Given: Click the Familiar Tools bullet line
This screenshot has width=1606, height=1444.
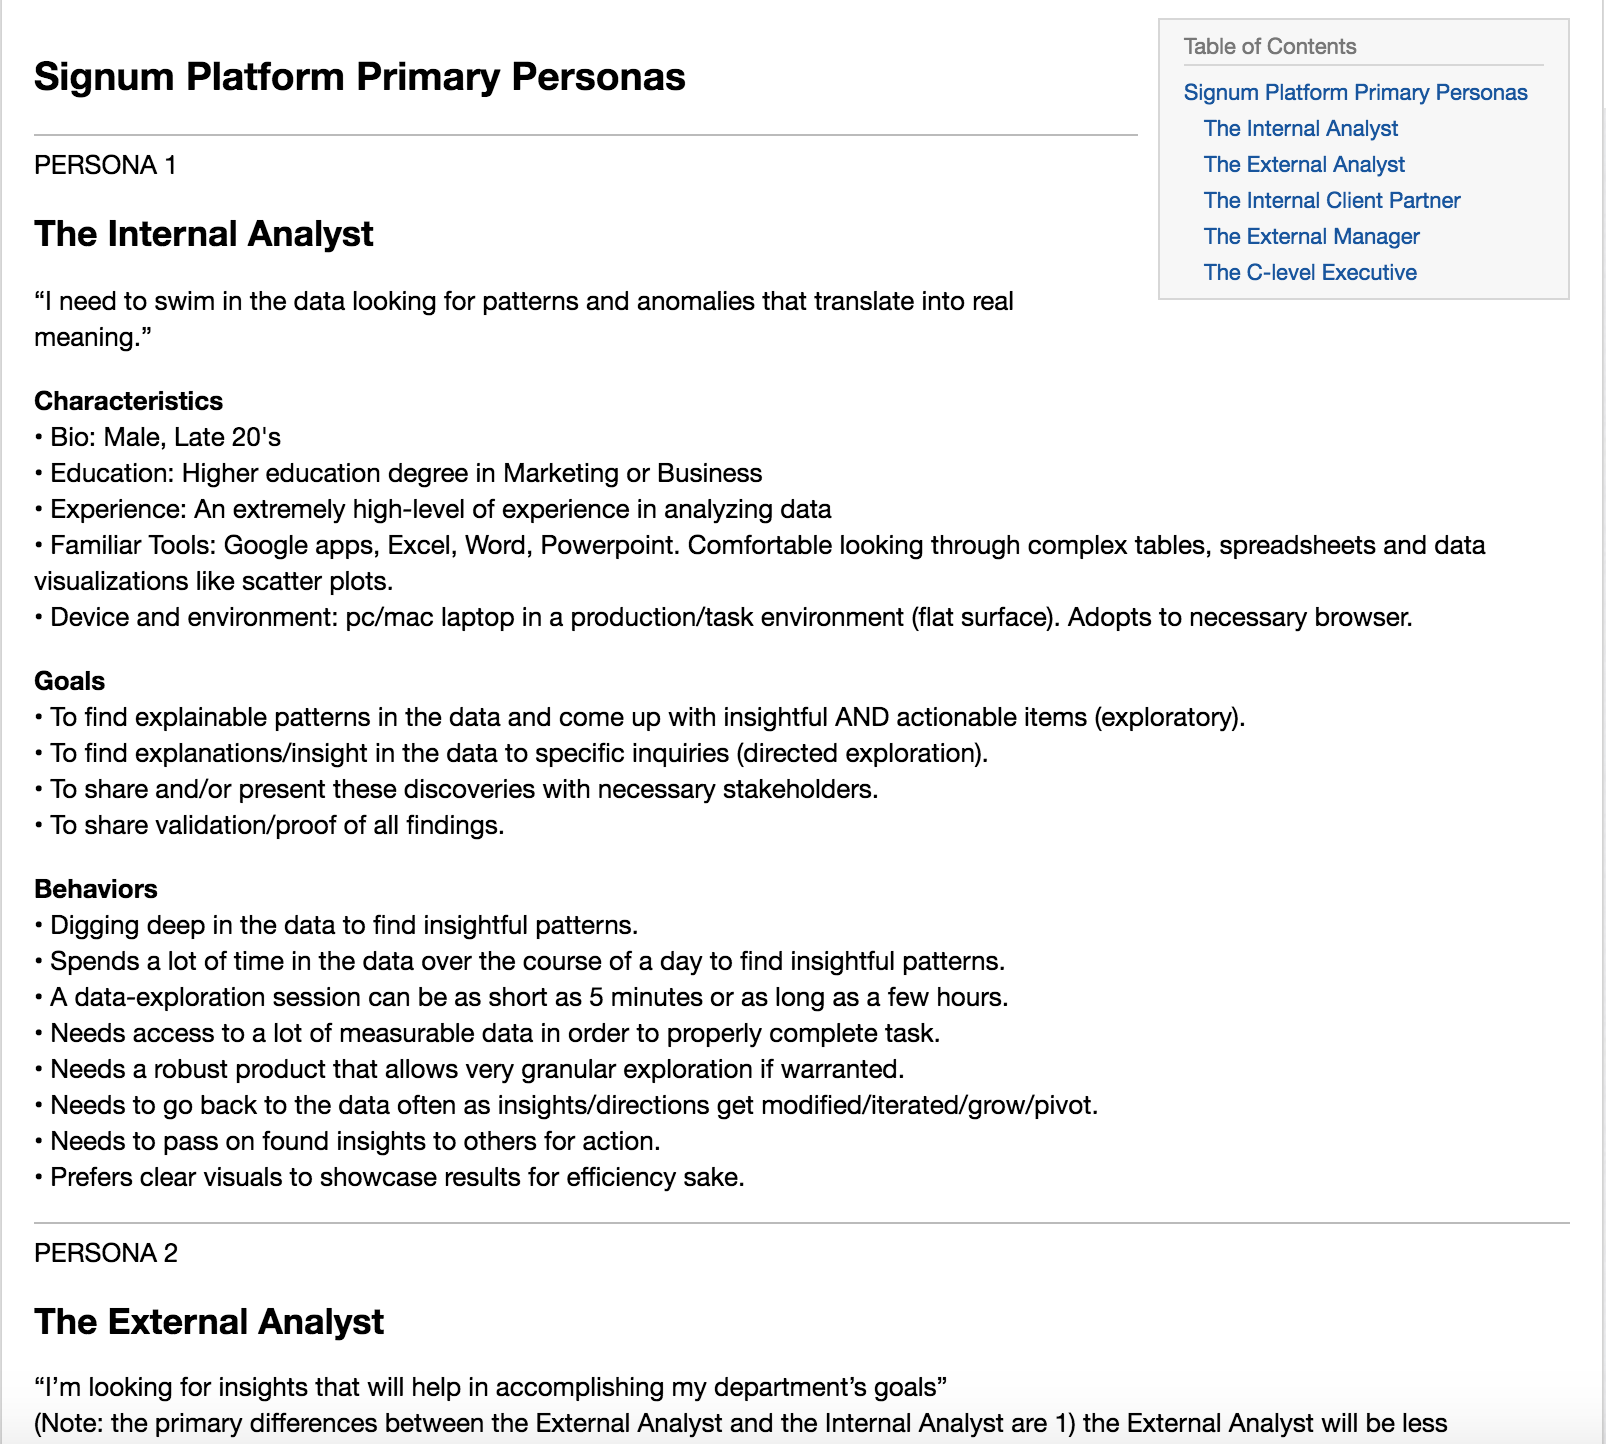Looking at the screenshot, I should 760,563.
